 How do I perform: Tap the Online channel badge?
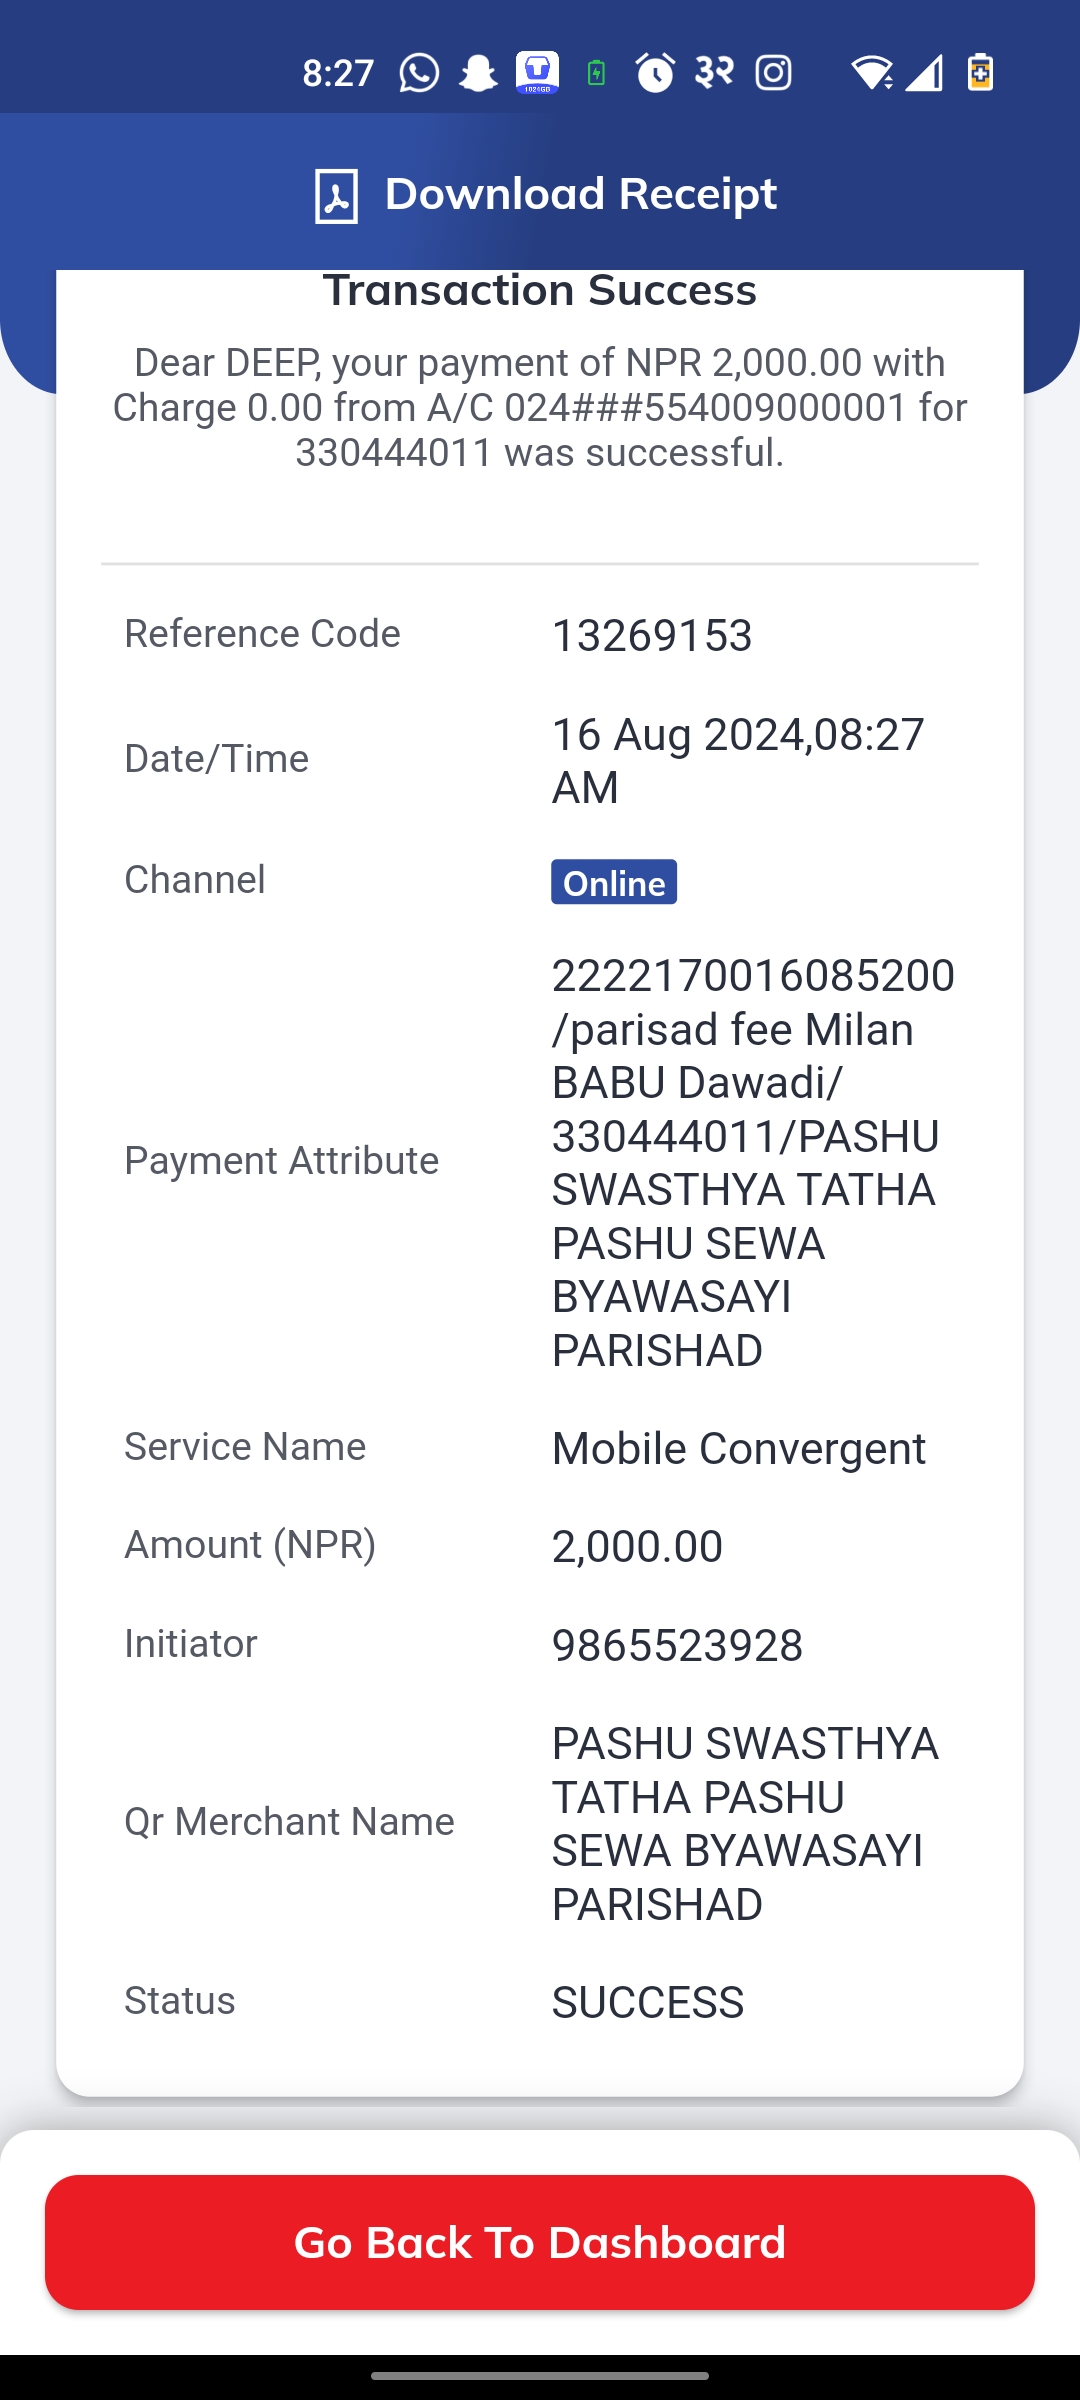[x=614, y=882]
